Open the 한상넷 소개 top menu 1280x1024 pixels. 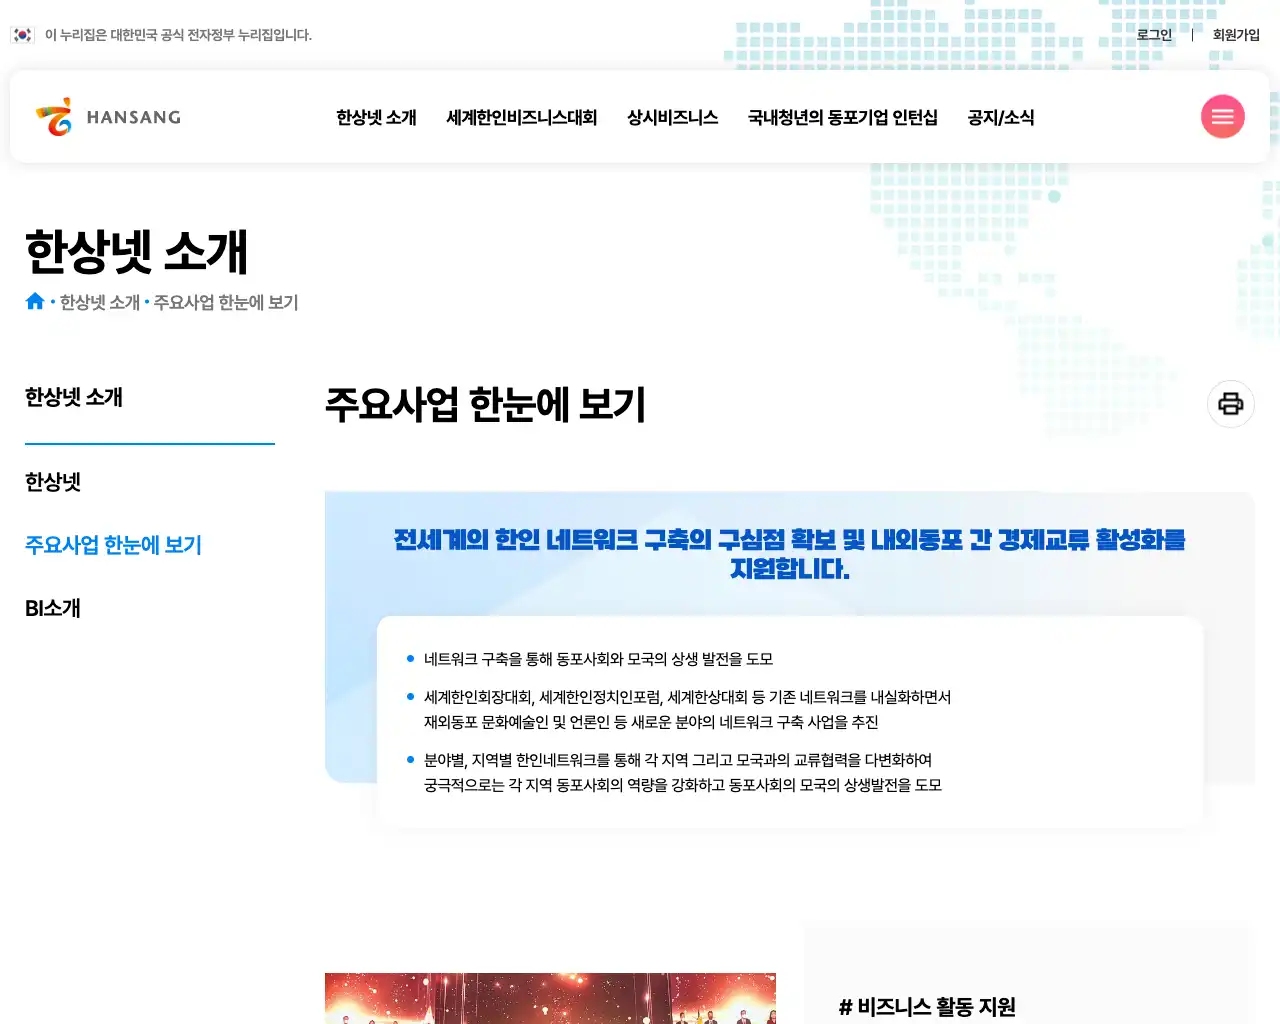(376, 117)
